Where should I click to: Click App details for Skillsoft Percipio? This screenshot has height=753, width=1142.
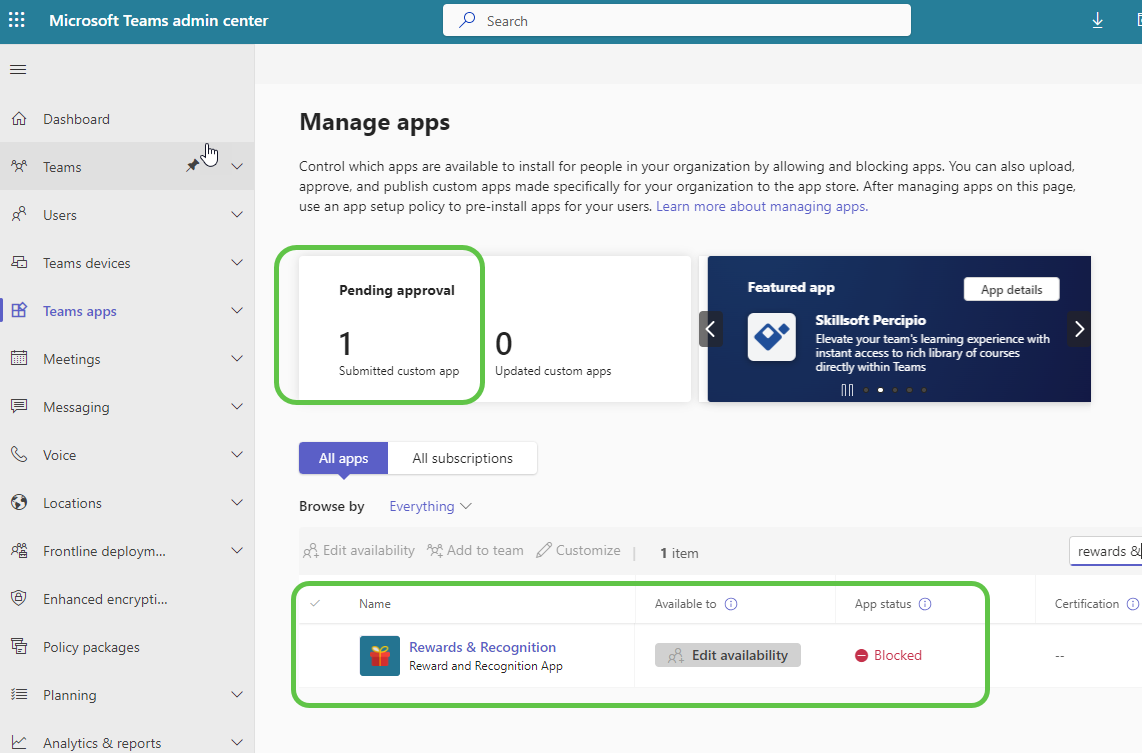pyautogui.click(x=1011, y=288)
